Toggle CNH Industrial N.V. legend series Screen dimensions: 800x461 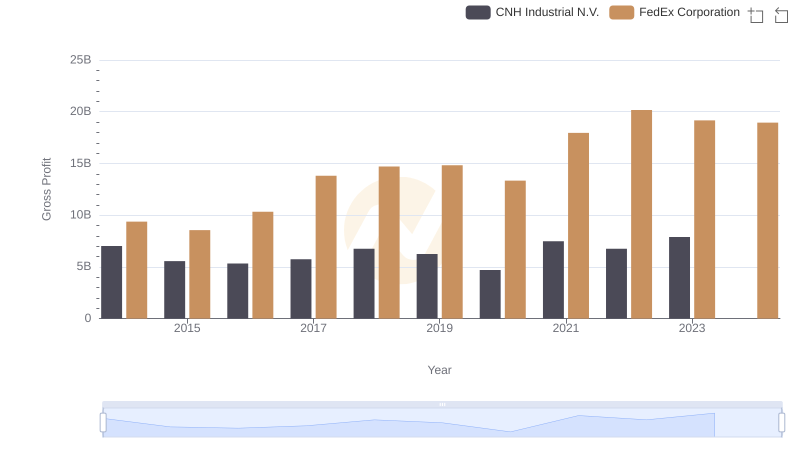(x=532, y=12)
